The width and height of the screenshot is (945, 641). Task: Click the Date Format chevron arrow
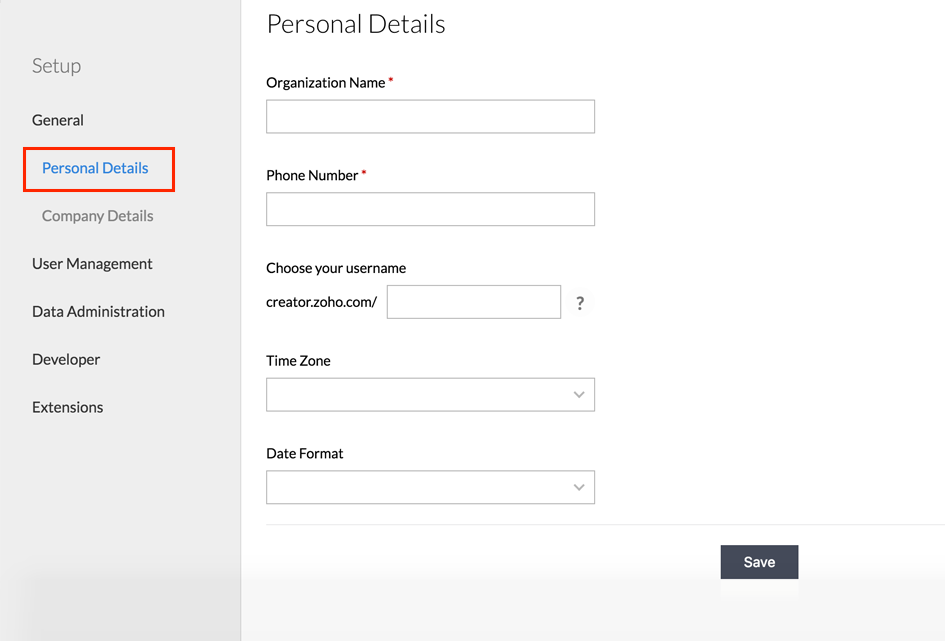(579, 487)
